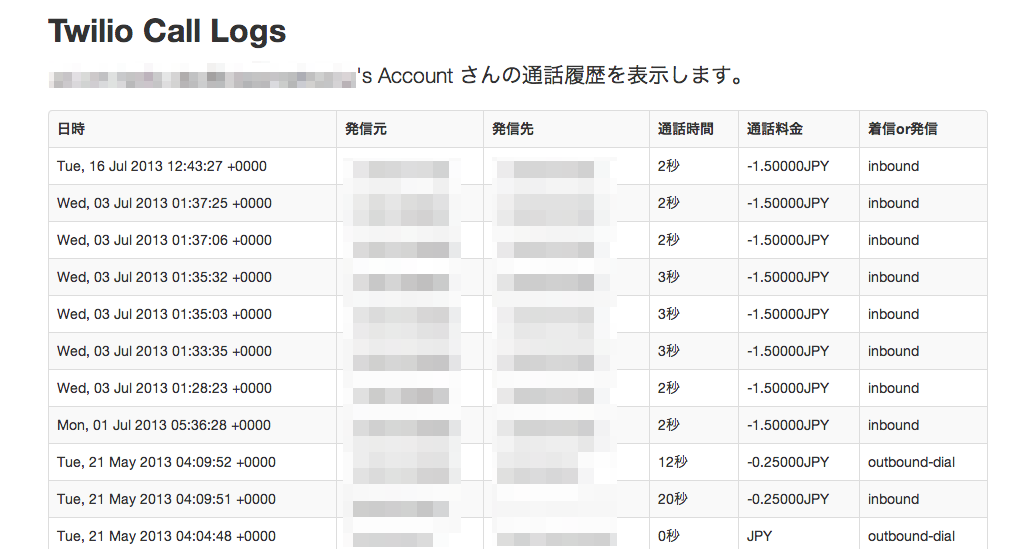Click the 通話時間 column header
This screenshot has height=549, width=1027.
click(685, 129)
